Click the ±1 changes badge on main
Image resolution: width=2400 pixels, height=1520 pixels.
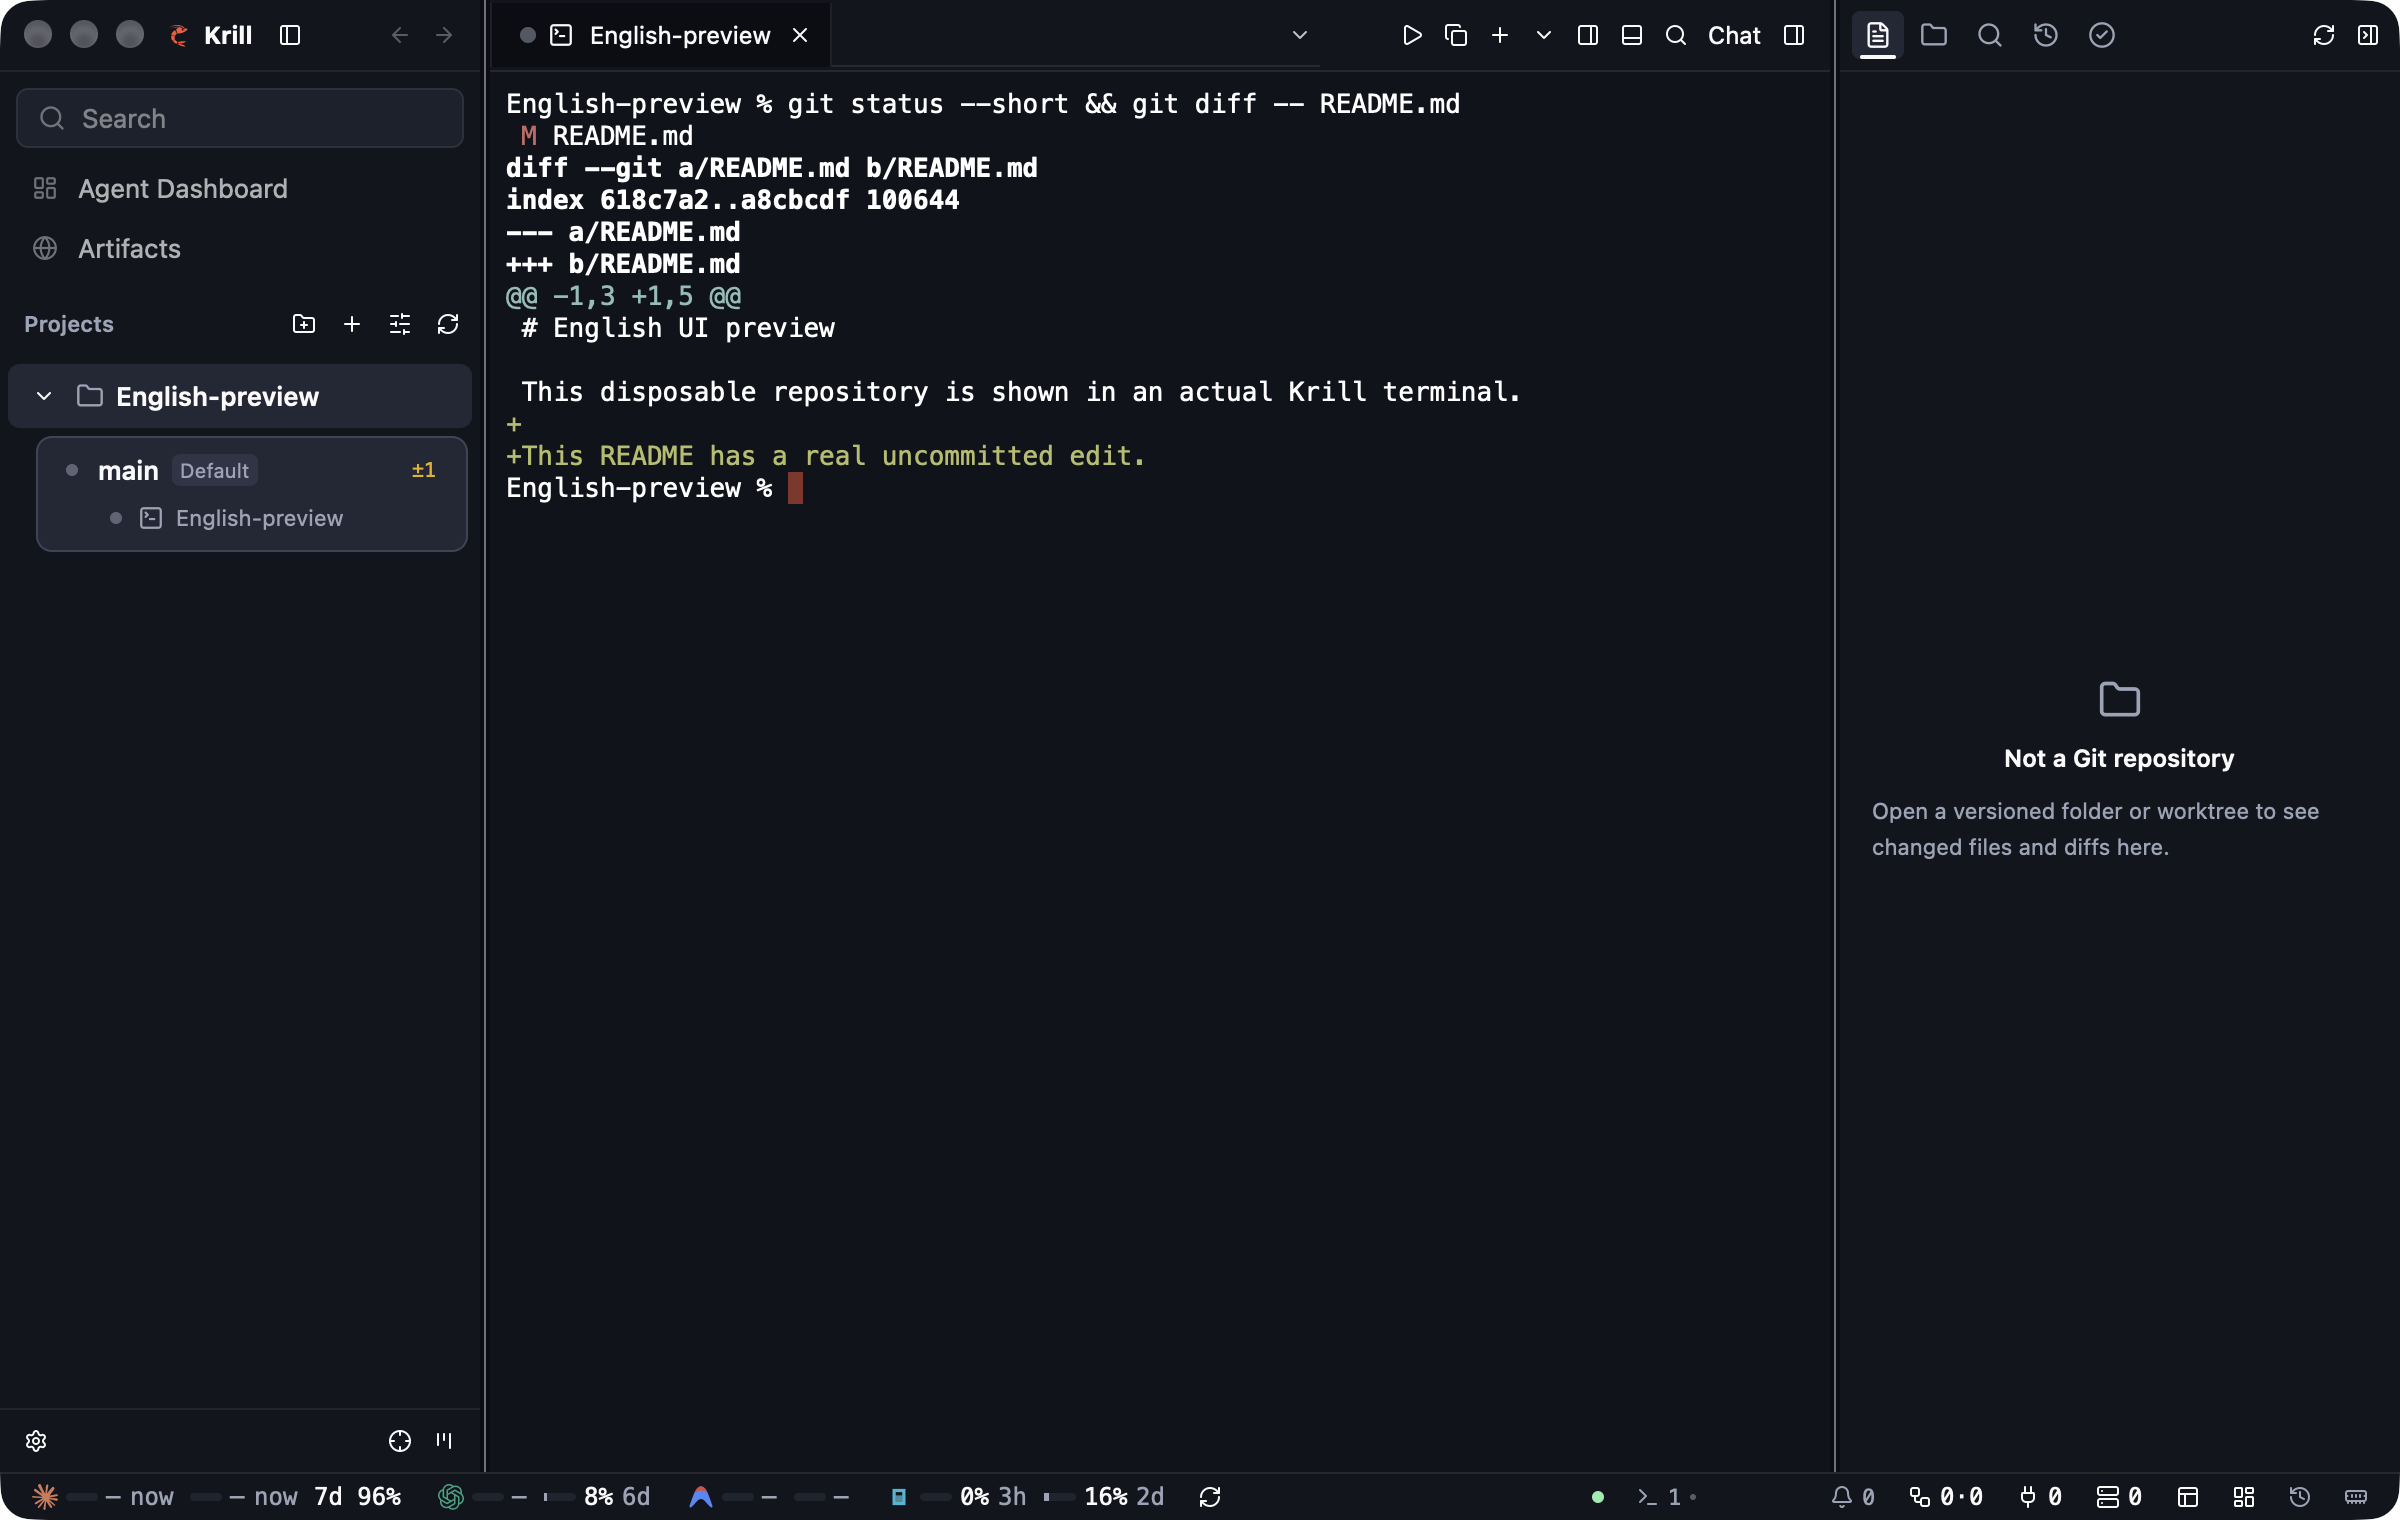[424, 470]
